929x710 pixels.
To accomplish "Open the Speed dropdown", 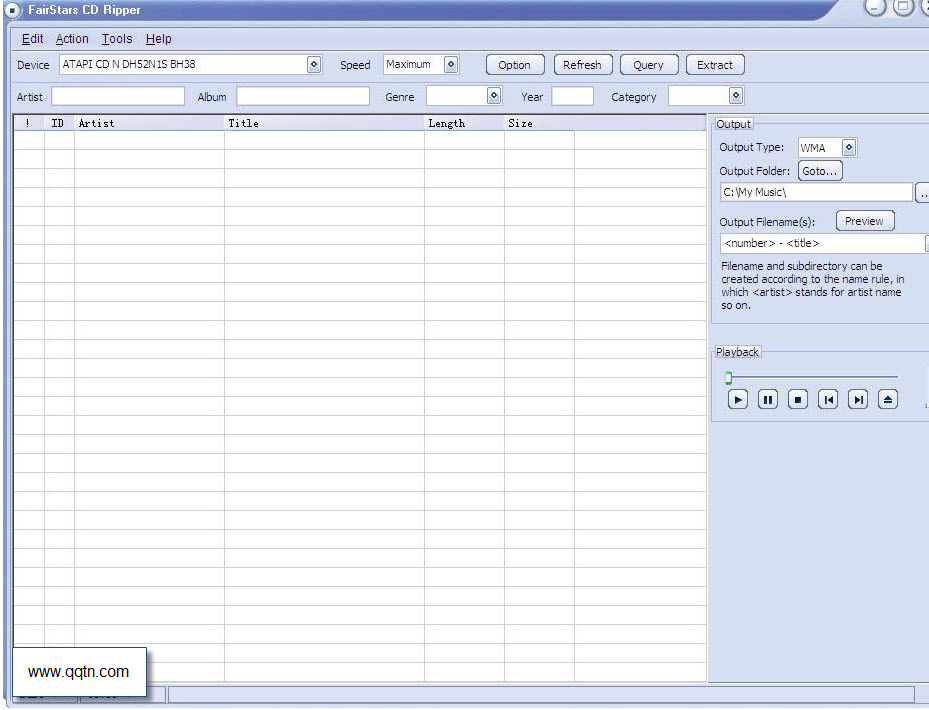I will (x=451, y=65).
